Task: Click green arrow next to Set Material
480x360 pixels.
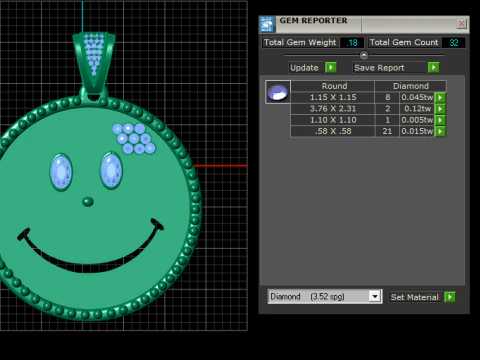Action: pyautogui.click(x=450, y=297)
